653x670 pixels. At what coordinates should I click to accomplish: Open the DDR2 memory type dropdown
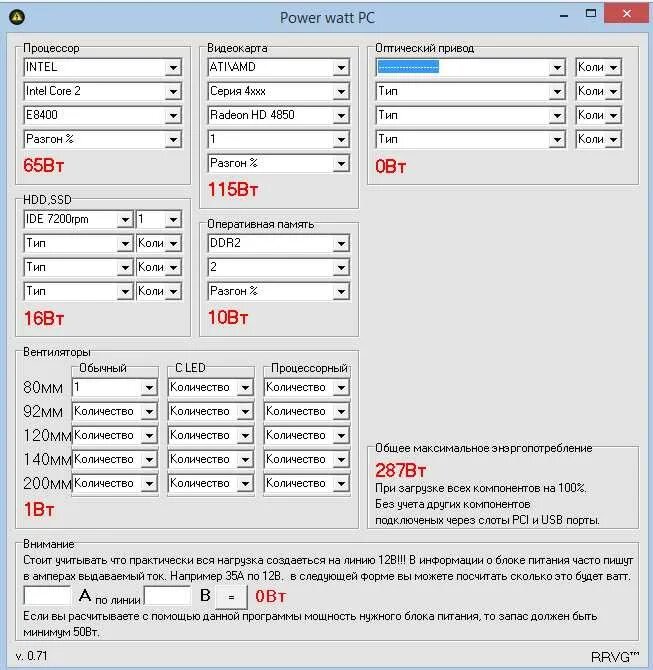click(279, 244)
